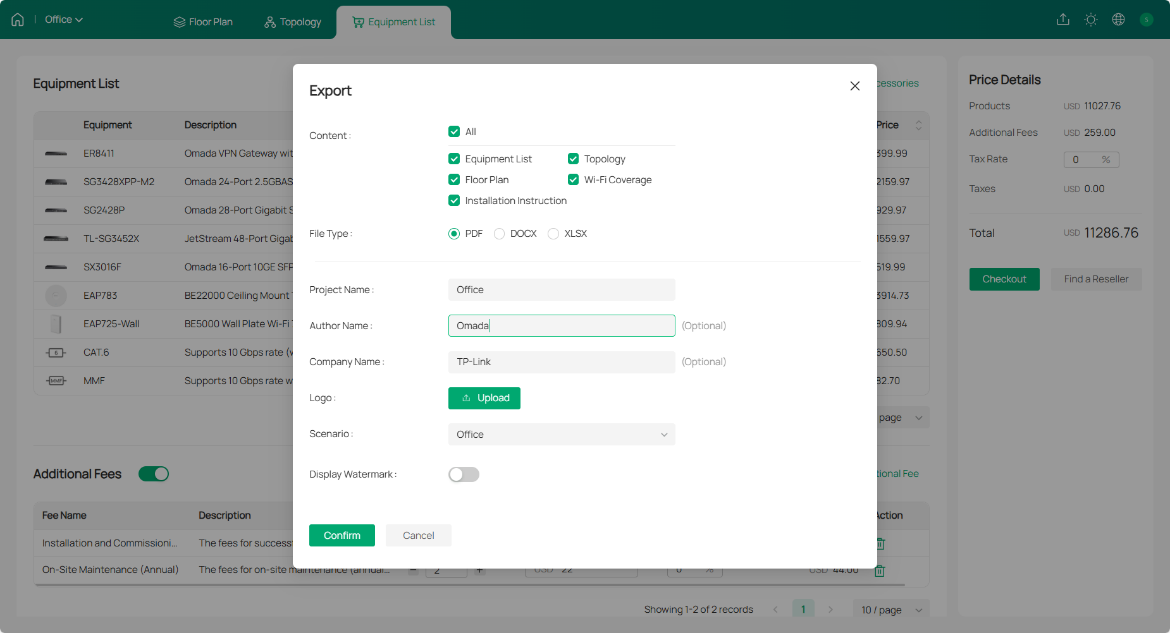Click the Confirm button
The width and height of the screenshot is (1170, 633).
pos(341,535)
